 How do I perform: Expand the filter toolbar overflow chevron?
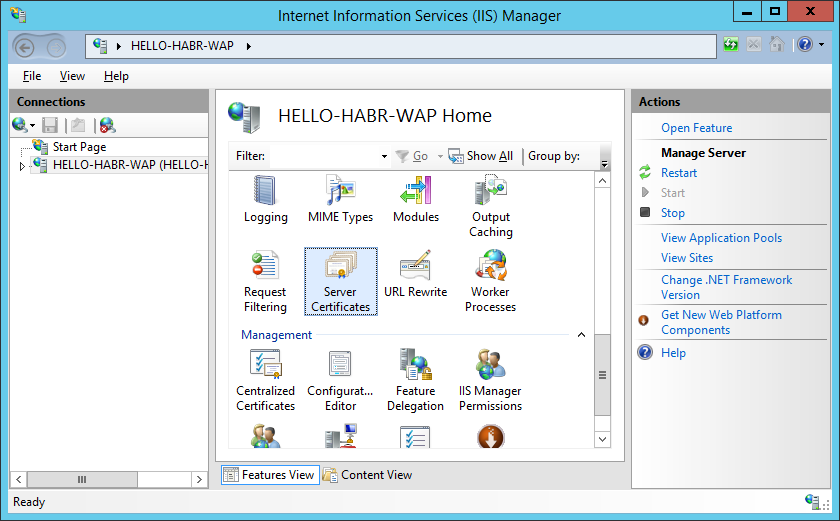[605, 164]
